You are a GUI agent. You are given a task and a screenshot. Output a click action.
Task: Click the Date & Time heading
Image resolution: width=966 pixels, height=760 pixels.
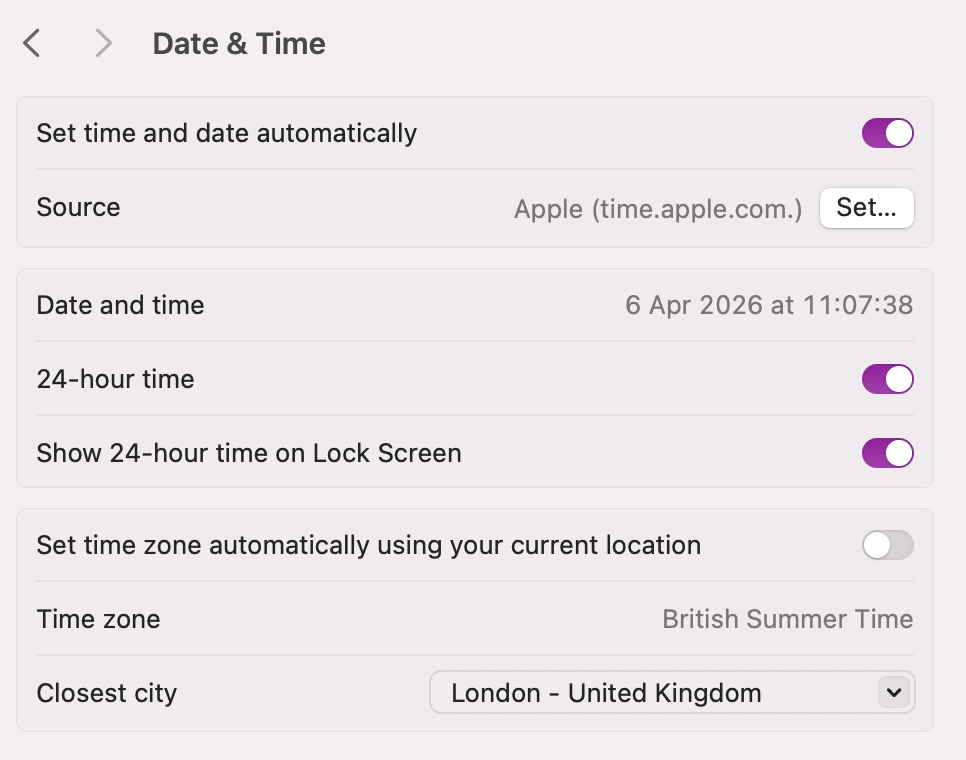pos(238,43)
